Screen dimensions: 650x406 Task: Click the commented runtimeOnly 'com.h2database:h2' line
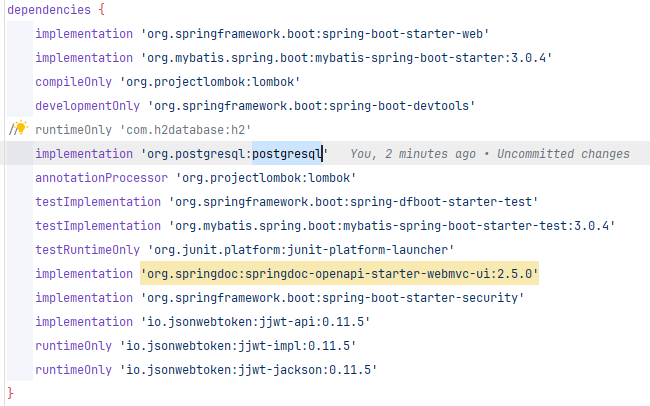[143, 130]
